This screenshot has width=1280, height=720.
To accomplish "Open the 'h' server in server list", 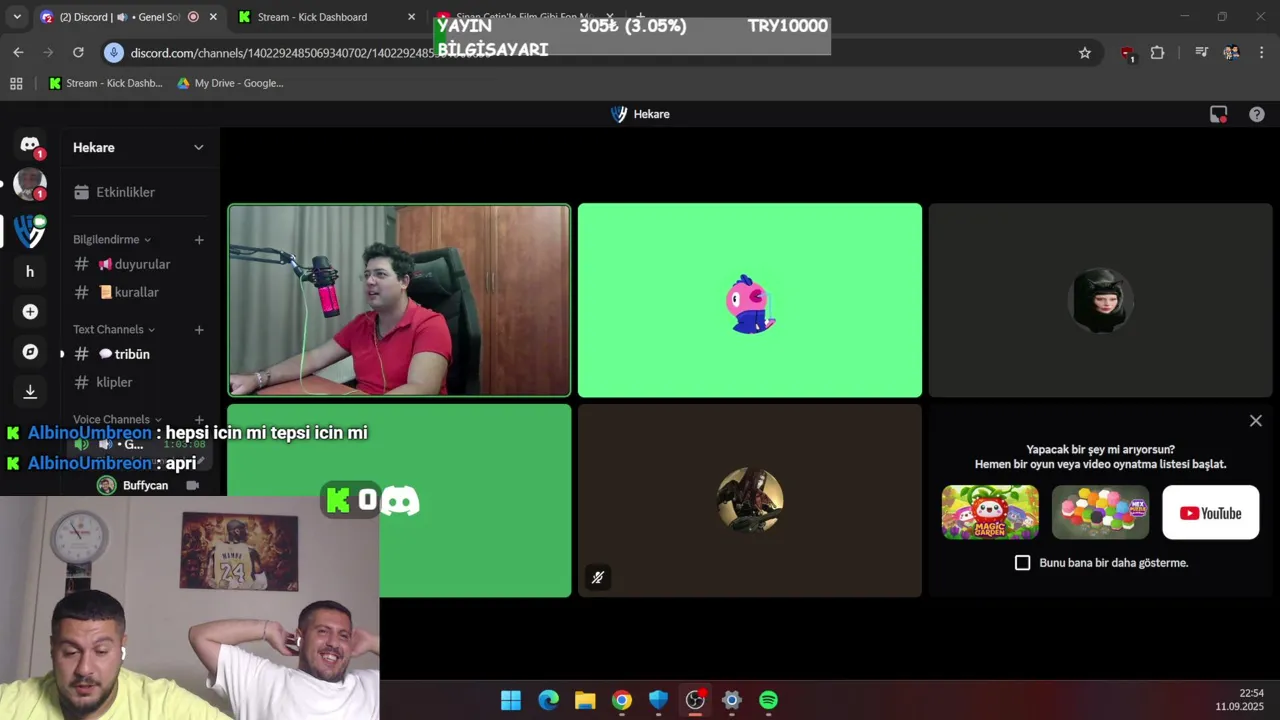I will pos(30,272).
